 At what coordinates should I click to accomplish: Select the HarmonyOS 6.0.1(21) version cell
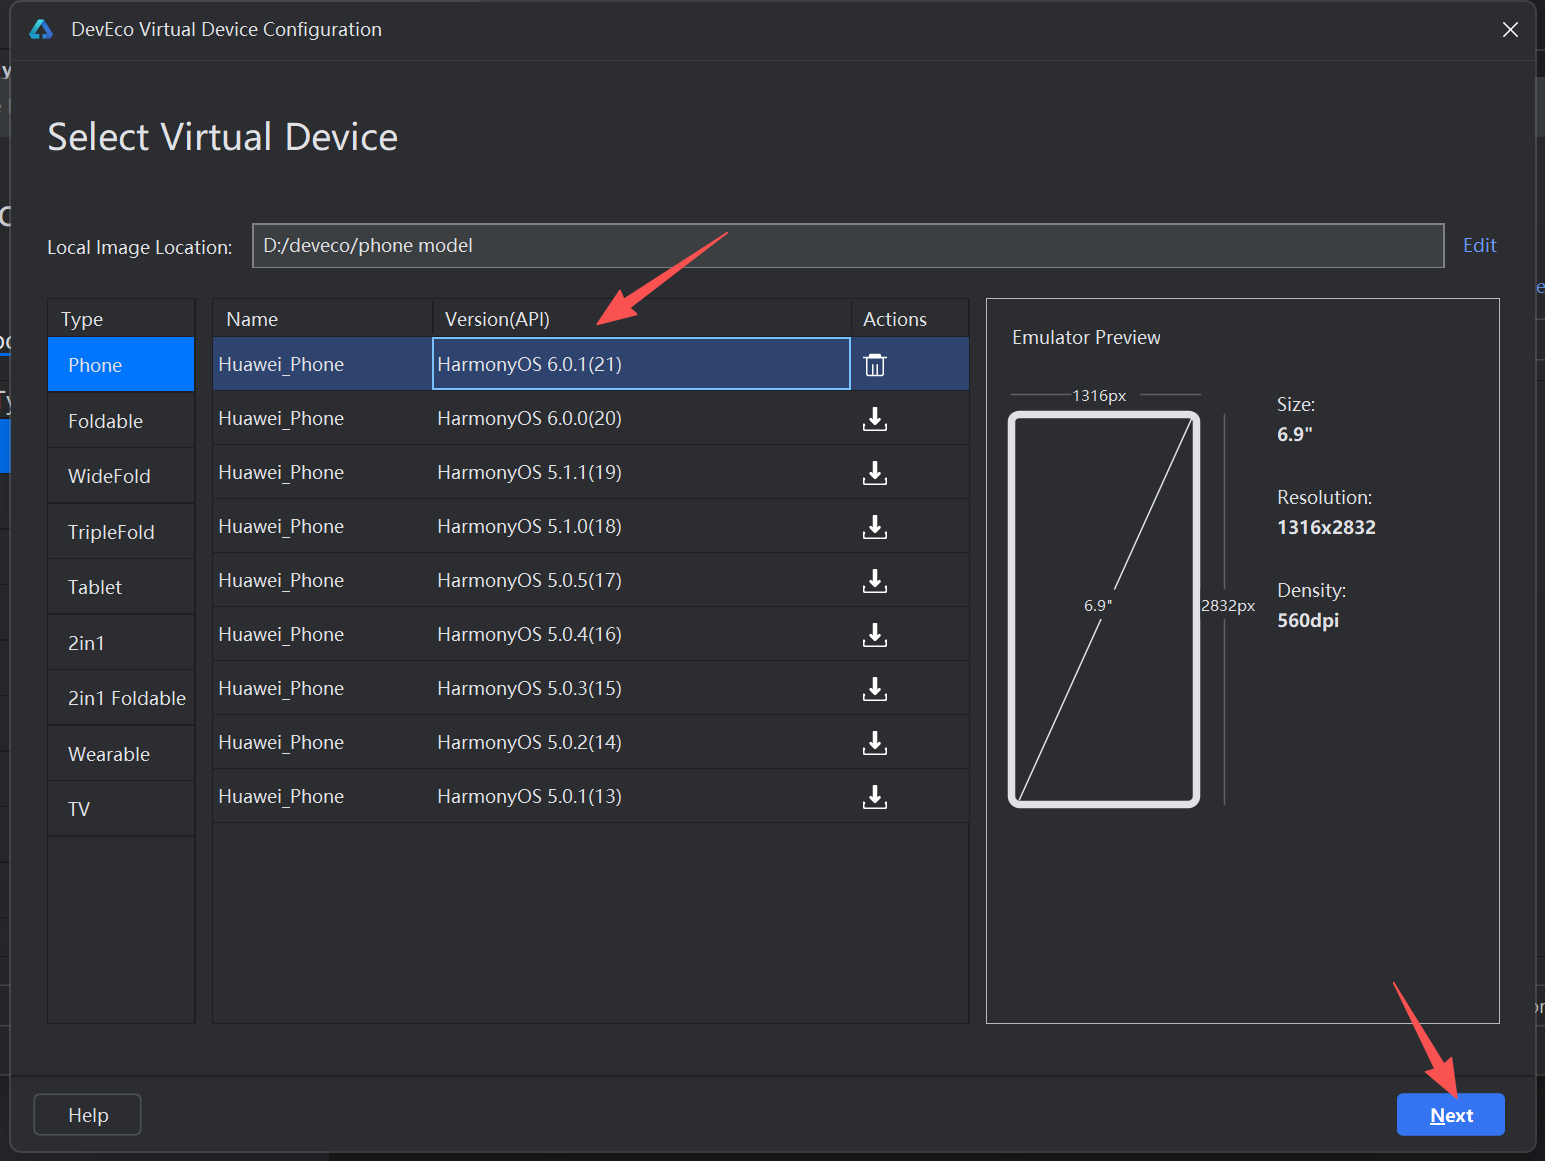pyautogui.click(x=641, y=364)
